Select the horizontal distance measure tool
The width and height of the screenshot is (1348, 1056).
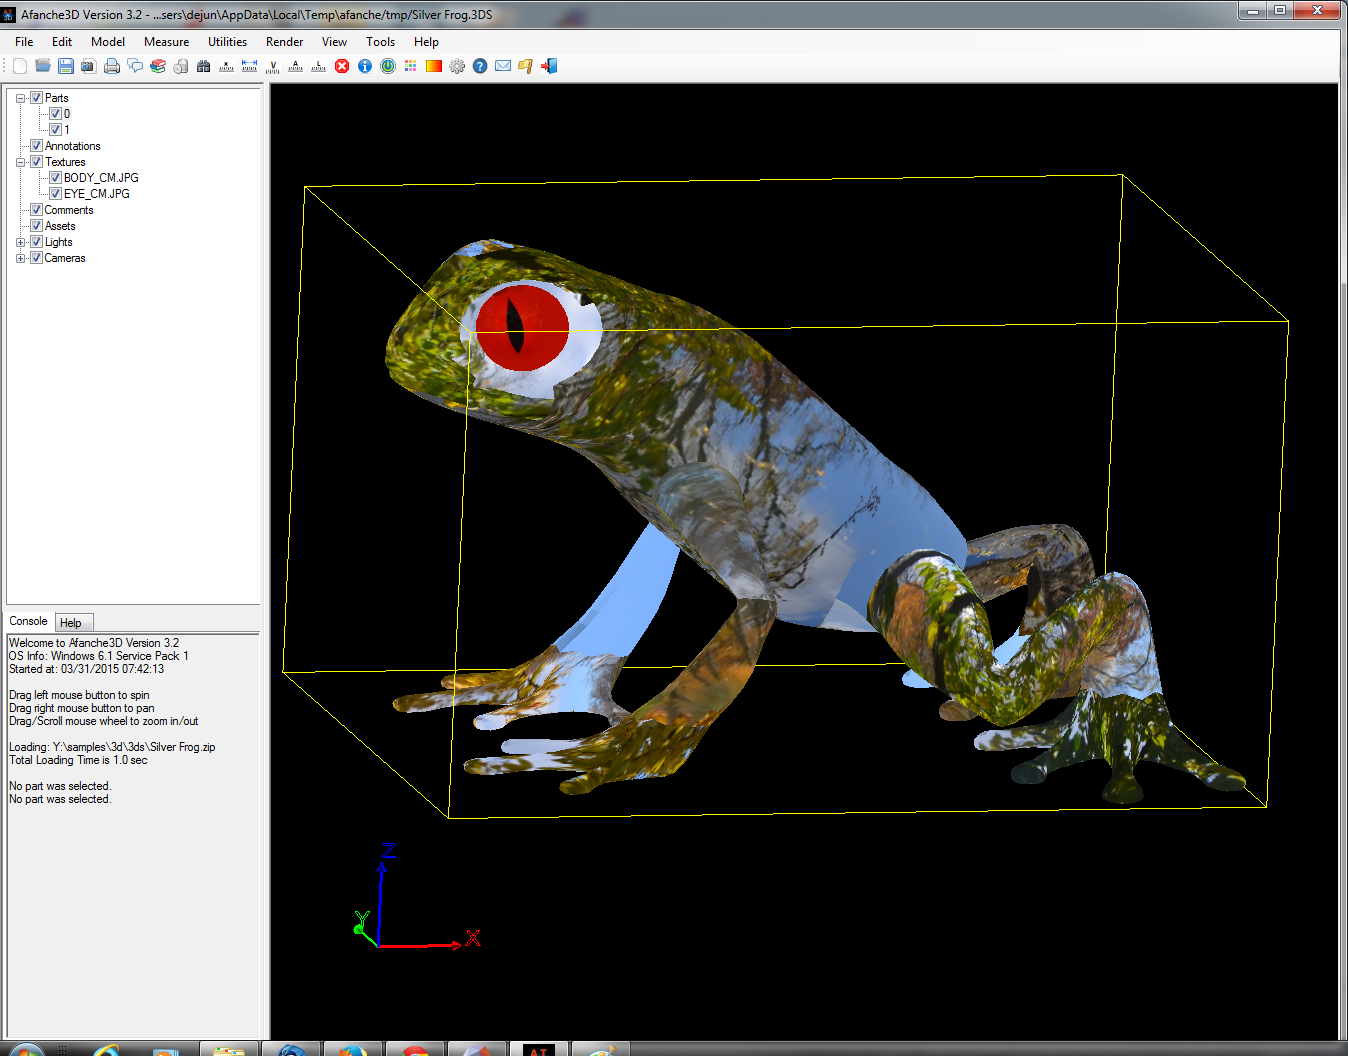[250, 66]
